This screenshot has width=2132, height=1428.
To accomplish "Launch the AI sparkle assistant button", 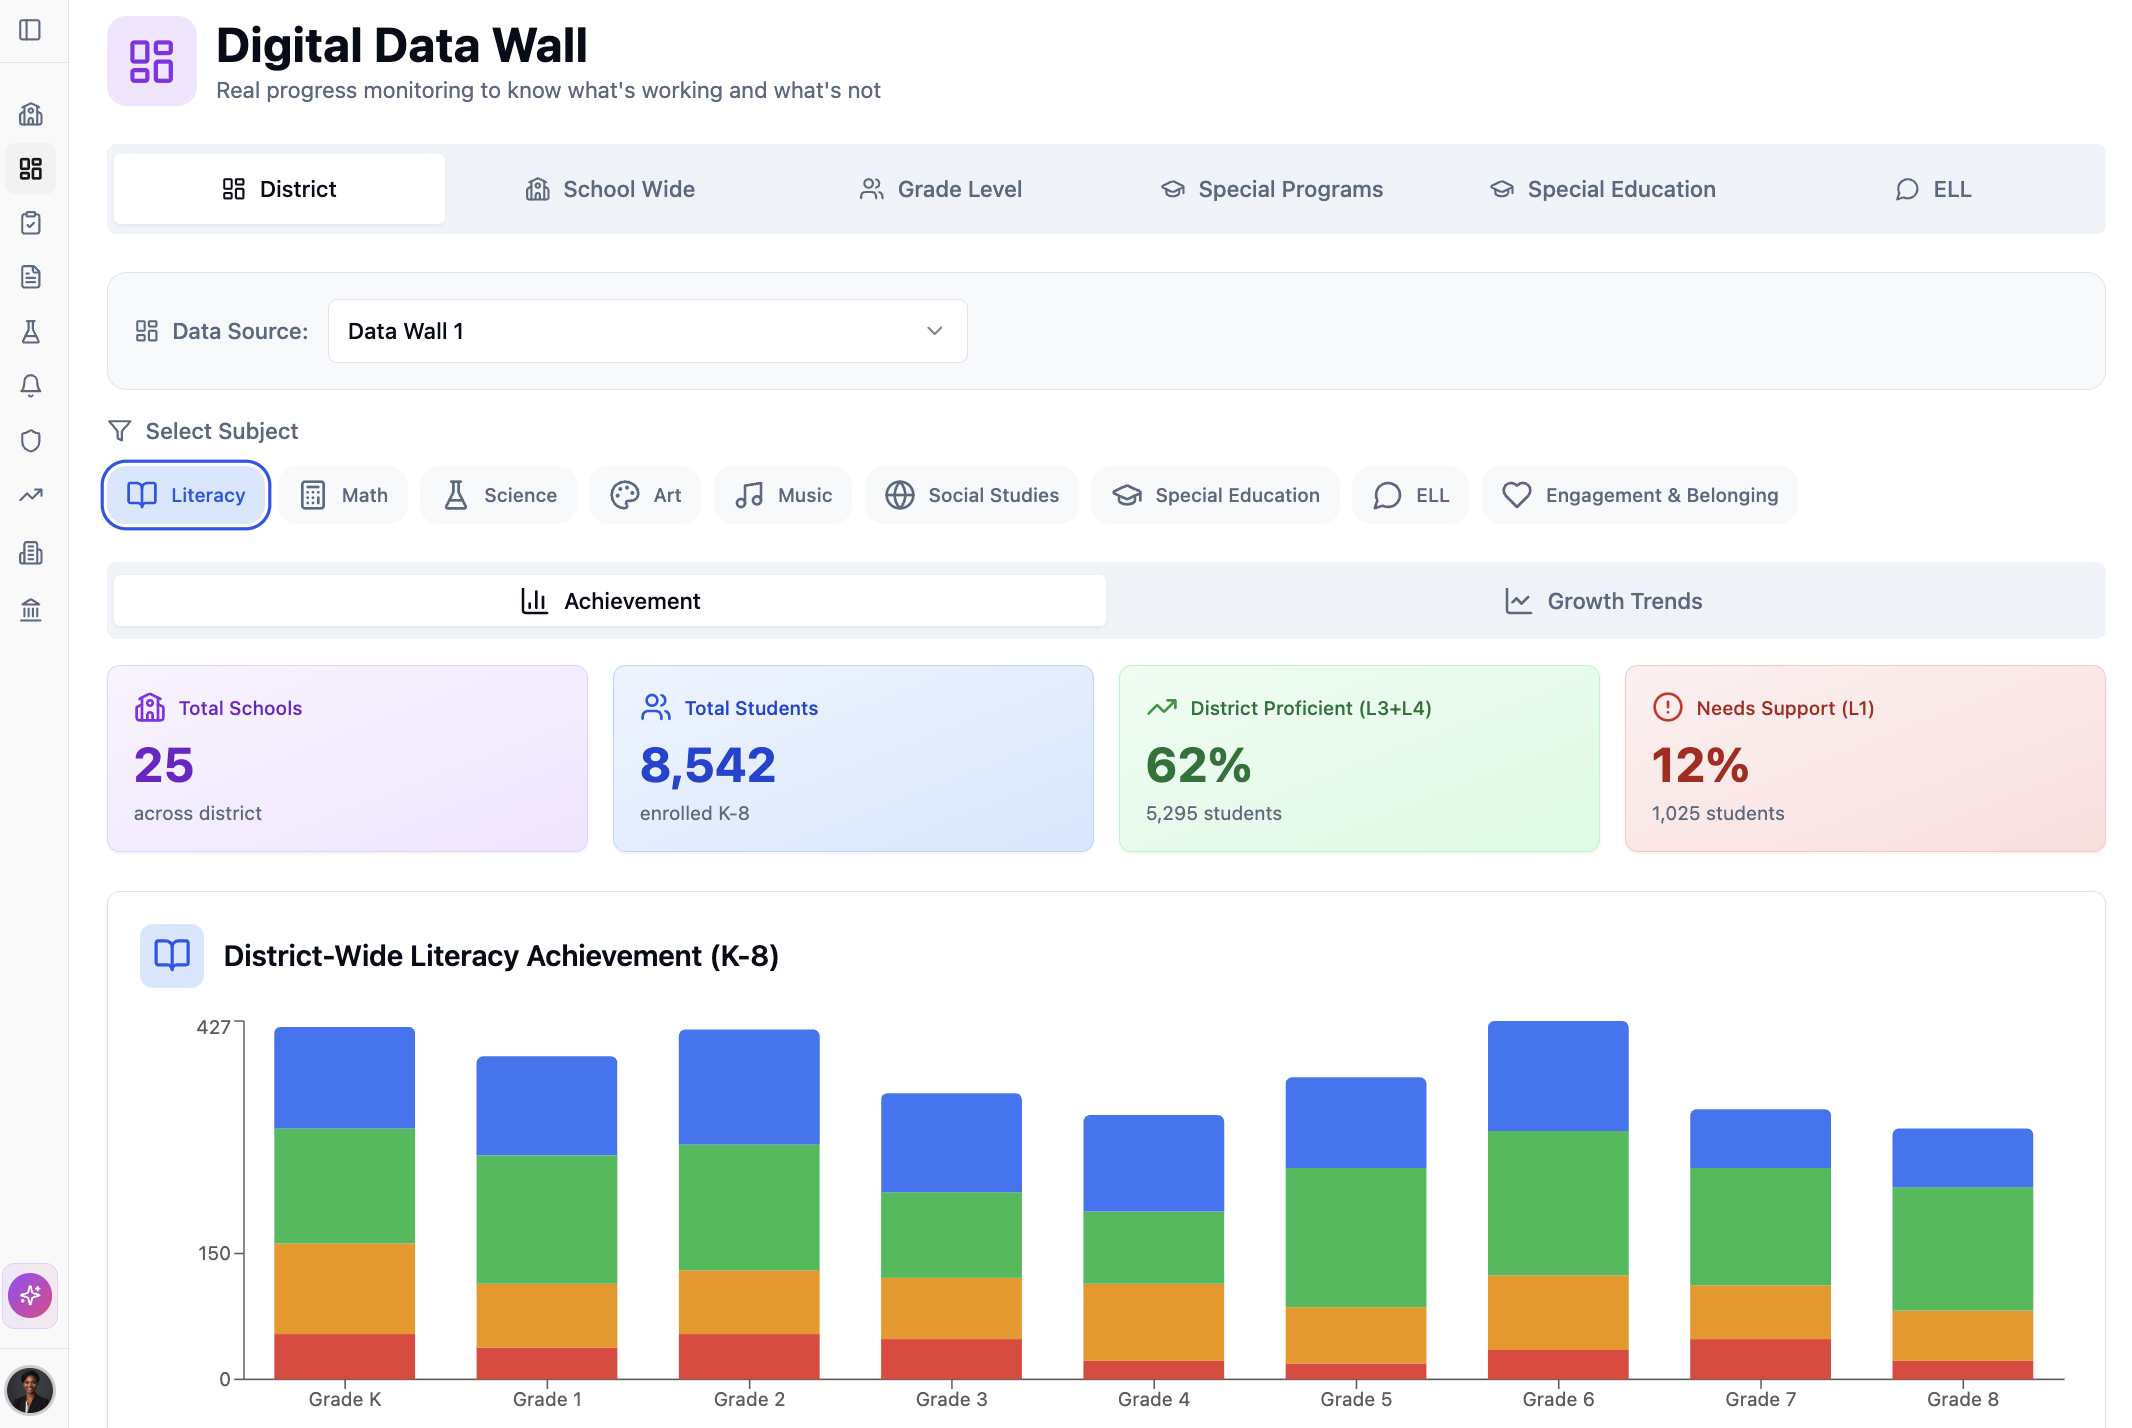I will click(x=30, y=1295).
